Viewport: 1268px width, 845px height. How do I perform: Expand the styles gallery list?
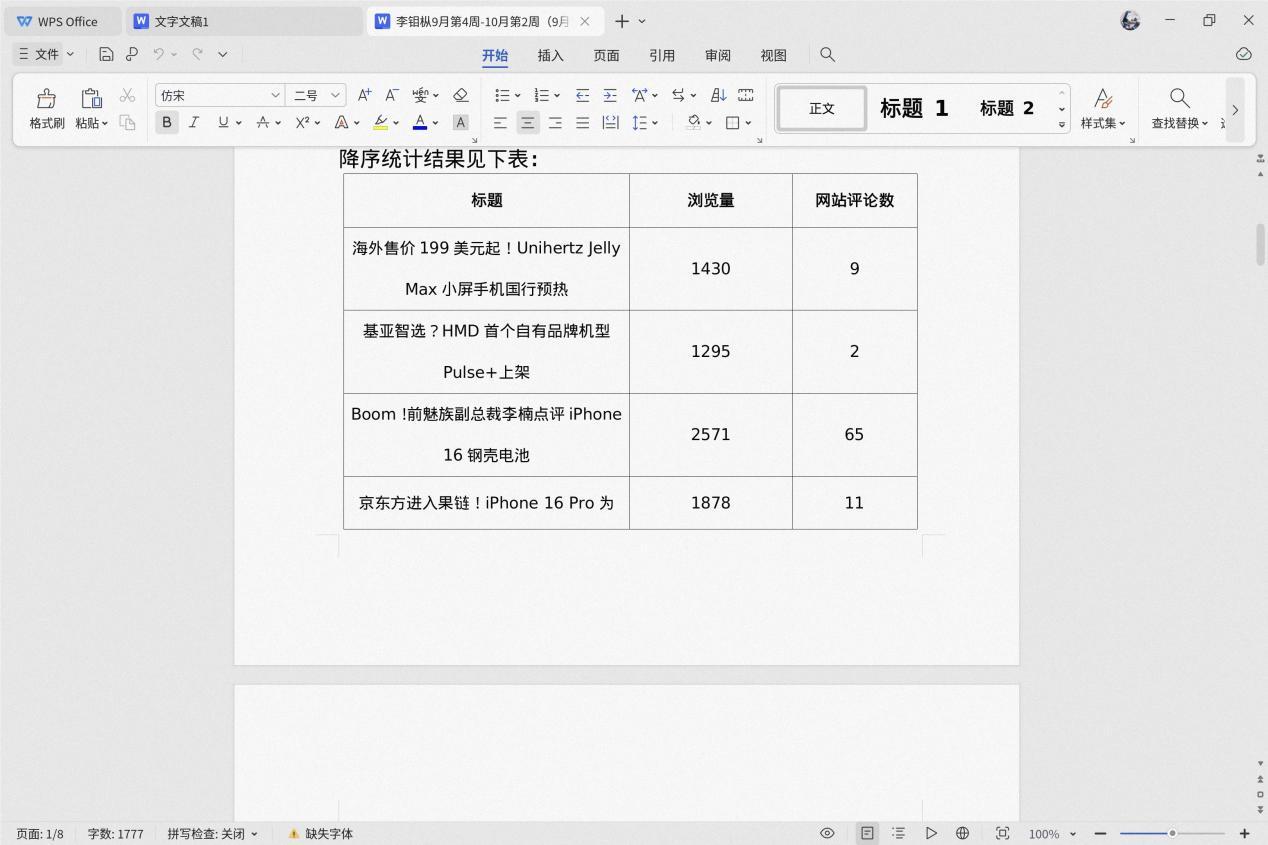(1062, 125)
